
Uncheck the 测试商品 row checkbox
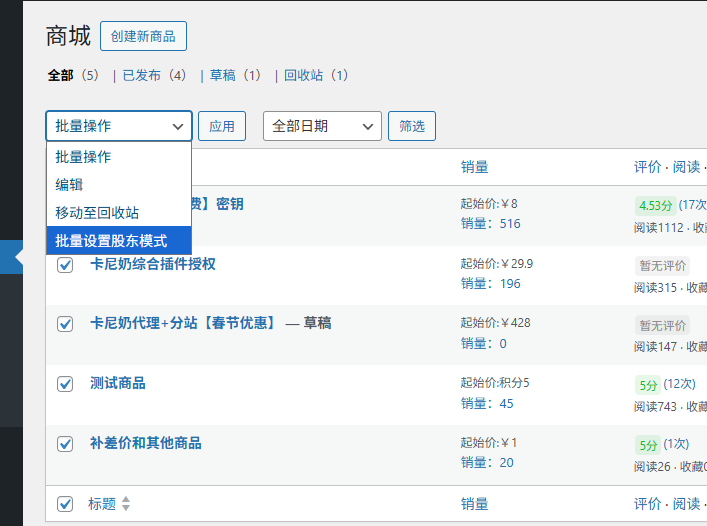(65, 384)
